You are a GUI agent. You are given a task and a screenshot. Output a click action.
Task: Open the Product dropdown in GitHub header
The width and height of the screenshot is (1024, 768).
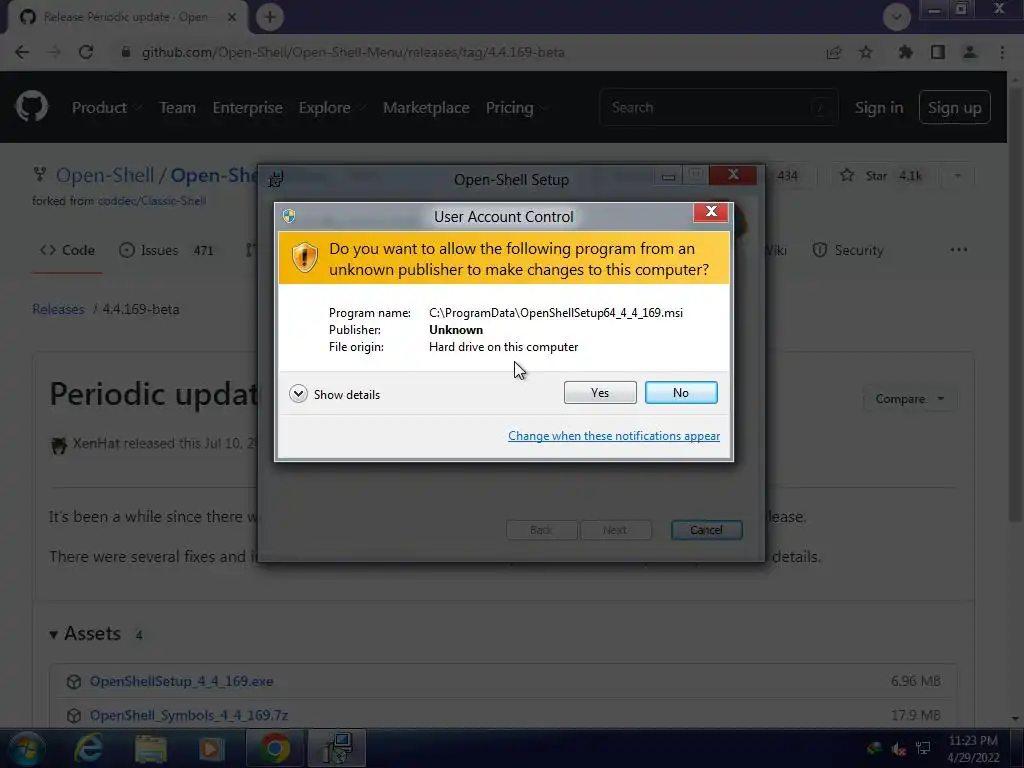coord(106,108)
